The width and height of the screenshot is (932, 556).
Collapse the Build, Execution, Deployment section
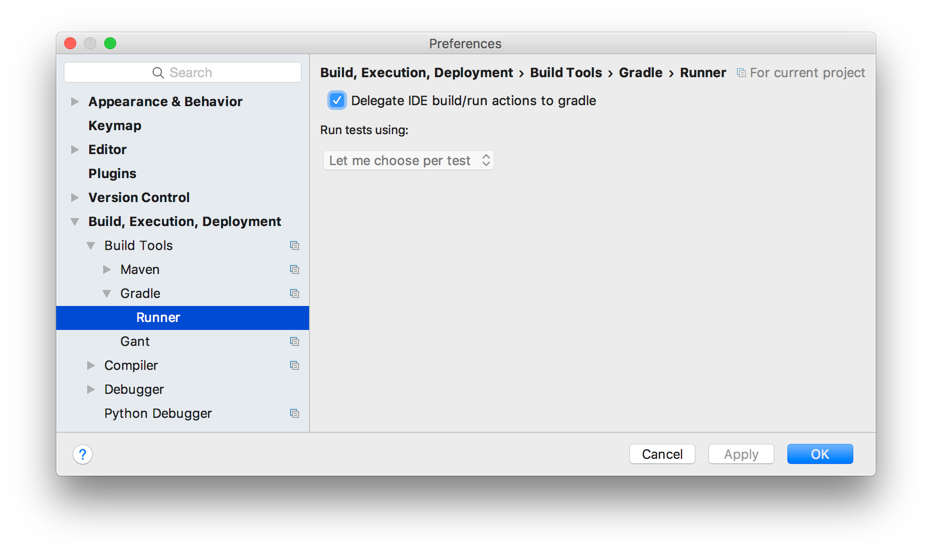75,221
